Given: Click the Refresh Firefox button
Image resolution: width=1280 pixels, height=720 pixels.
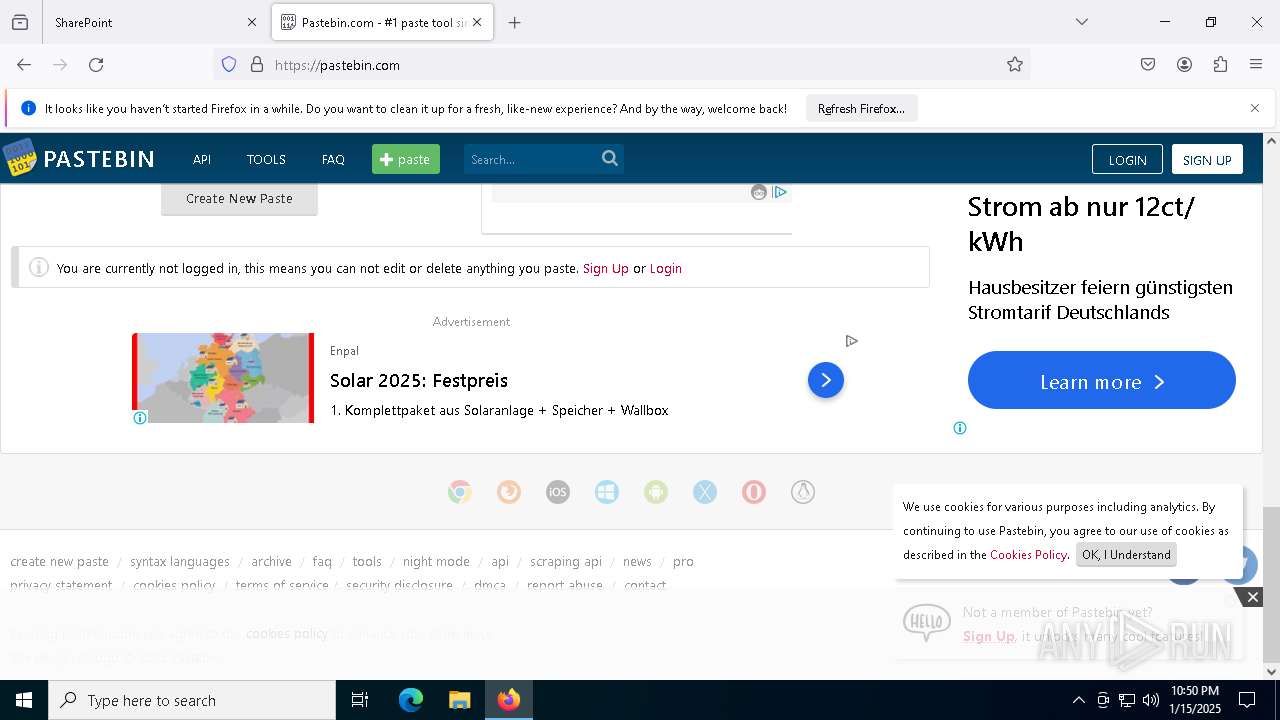Looking at the screenshot, I should pyautogui.click(x=861, y=109).
